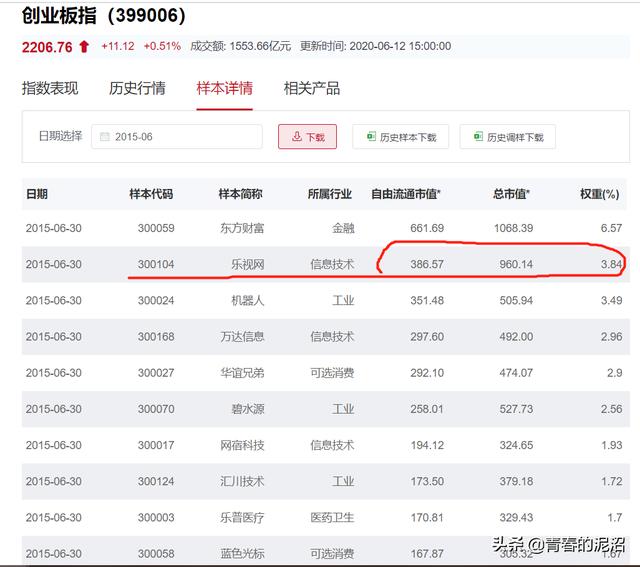The height and width of the screenshot is (567, 640).
Task: Click the 自由流通市值 column header
Action: (406, 194)
